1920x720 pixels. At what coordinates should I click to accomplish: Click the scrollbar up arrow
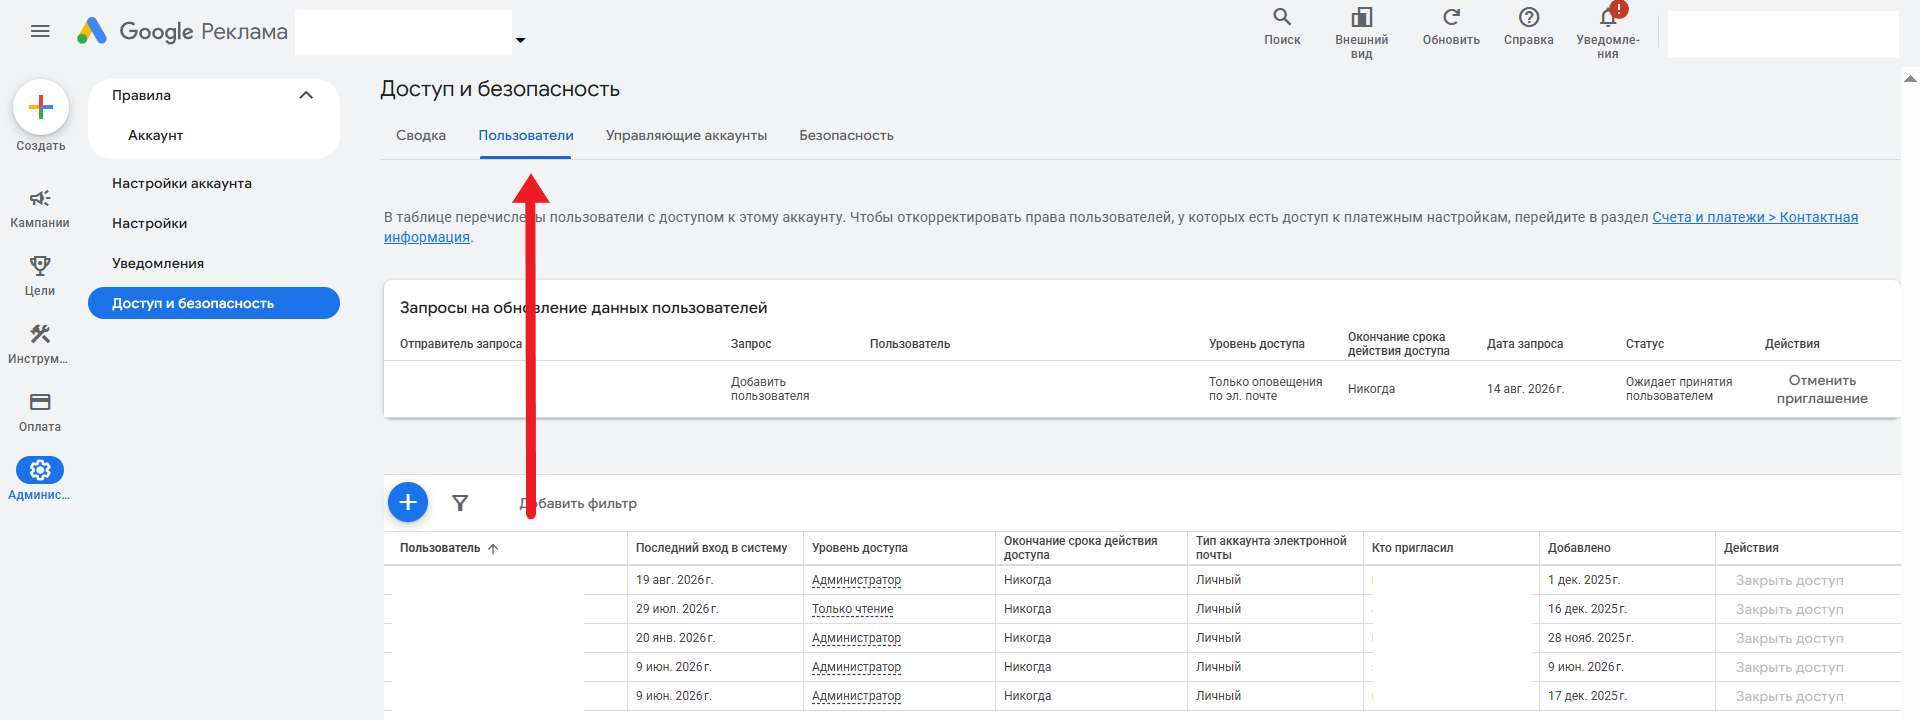click(x=1910, y=78)
